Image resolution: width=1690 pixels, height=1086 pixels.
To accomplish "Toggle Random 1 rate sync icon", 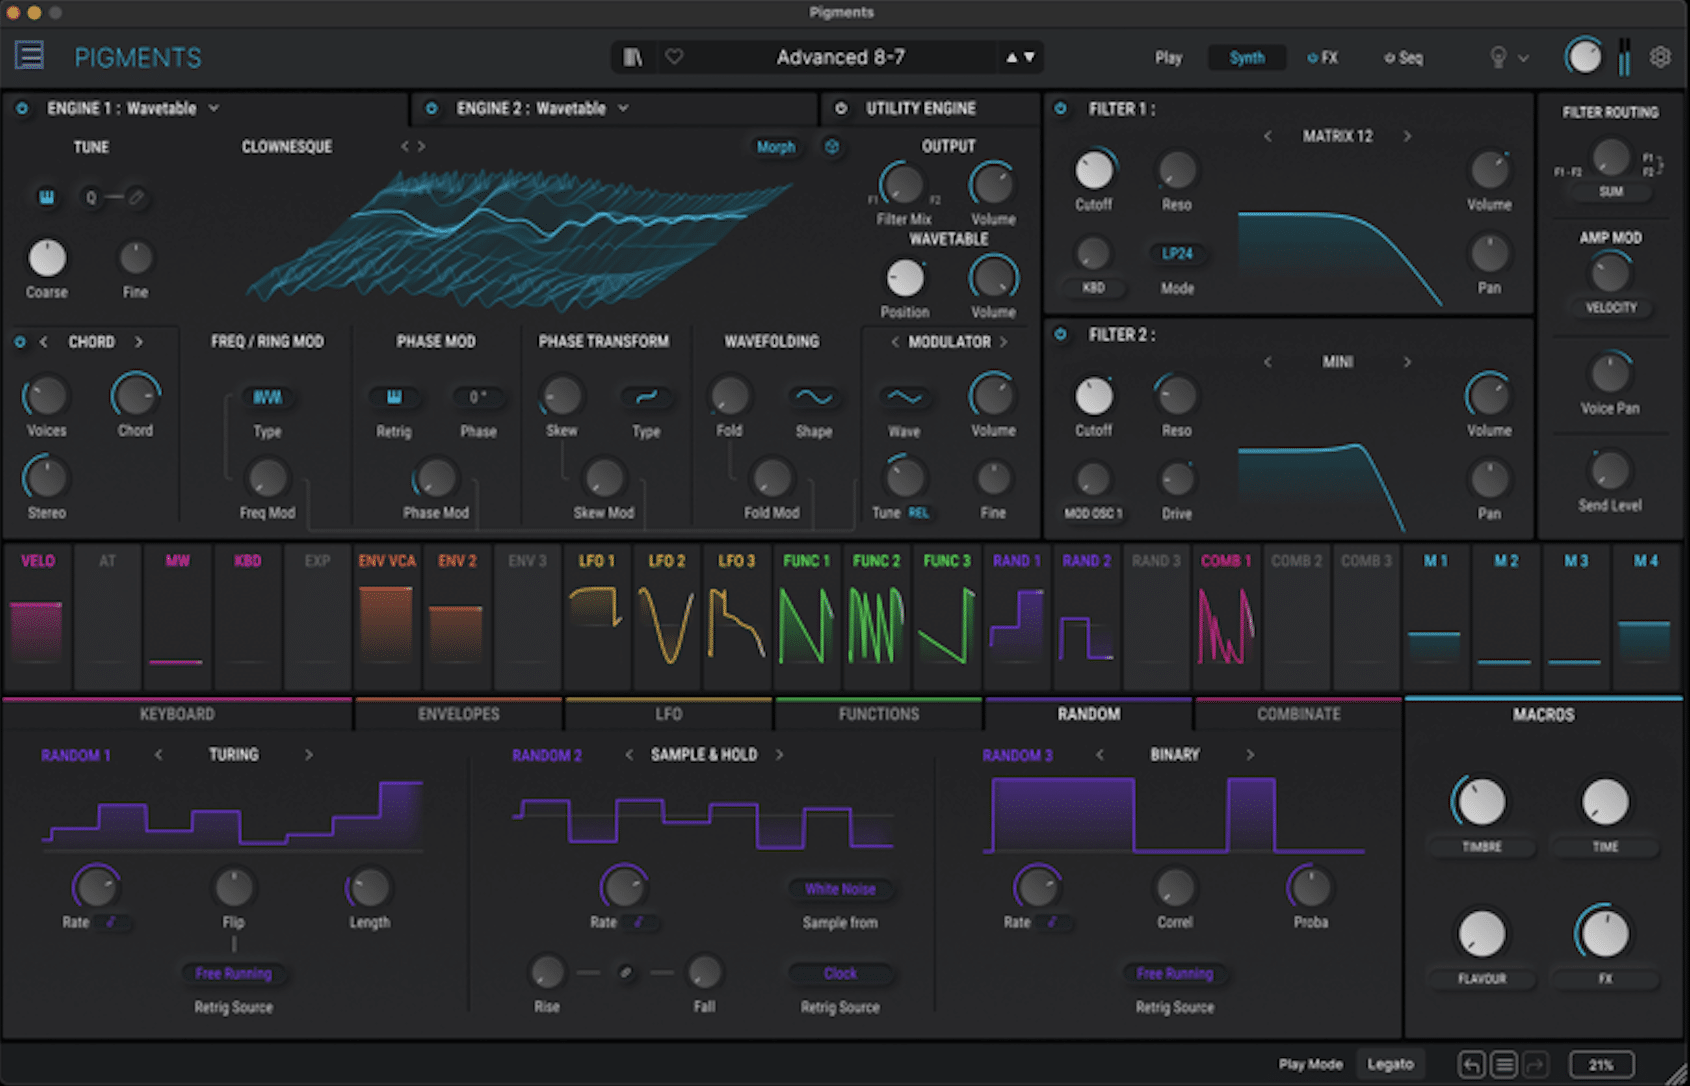I will pos(112,922).
